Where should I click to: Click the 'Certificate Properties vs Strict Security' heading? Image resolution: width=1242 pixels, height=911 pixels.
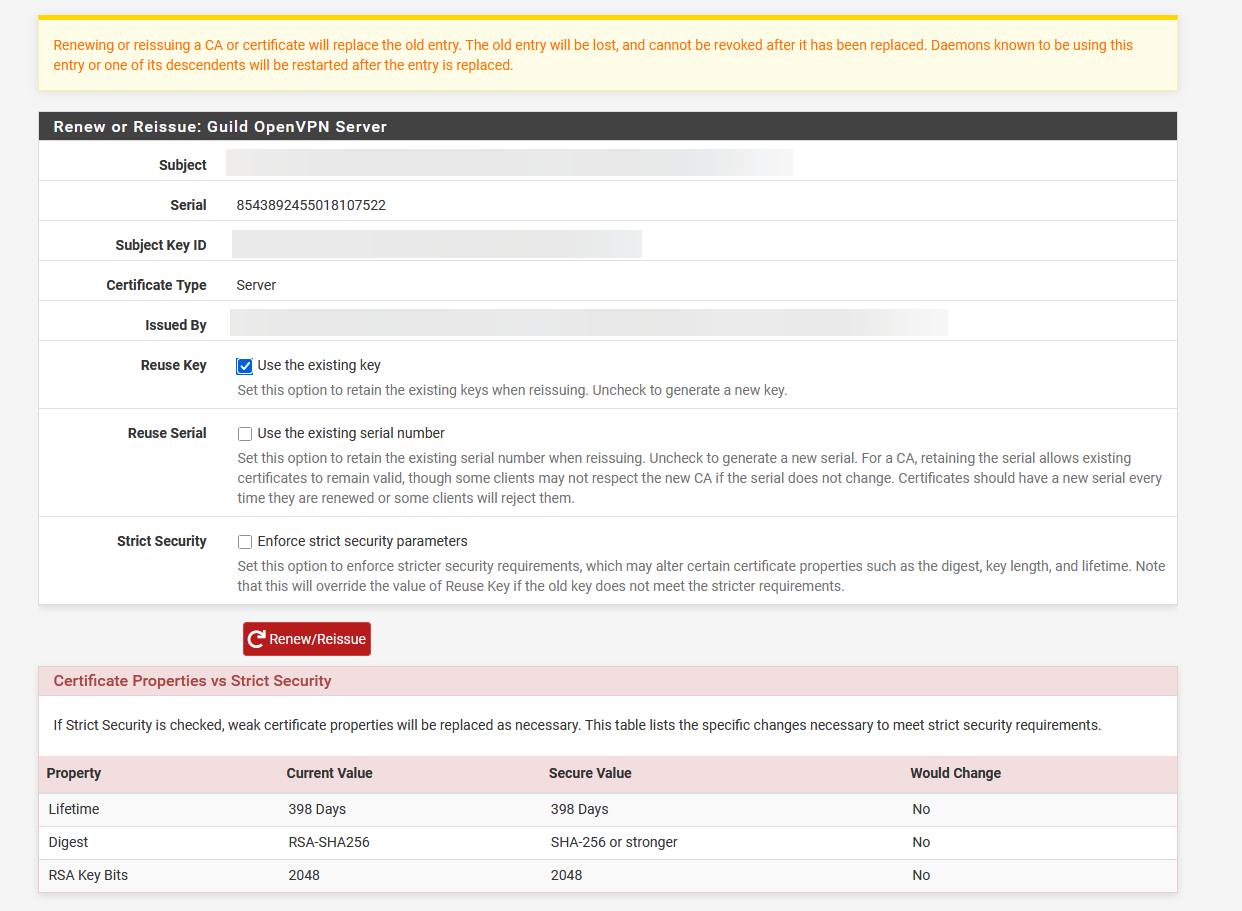(x=192, y=681)
